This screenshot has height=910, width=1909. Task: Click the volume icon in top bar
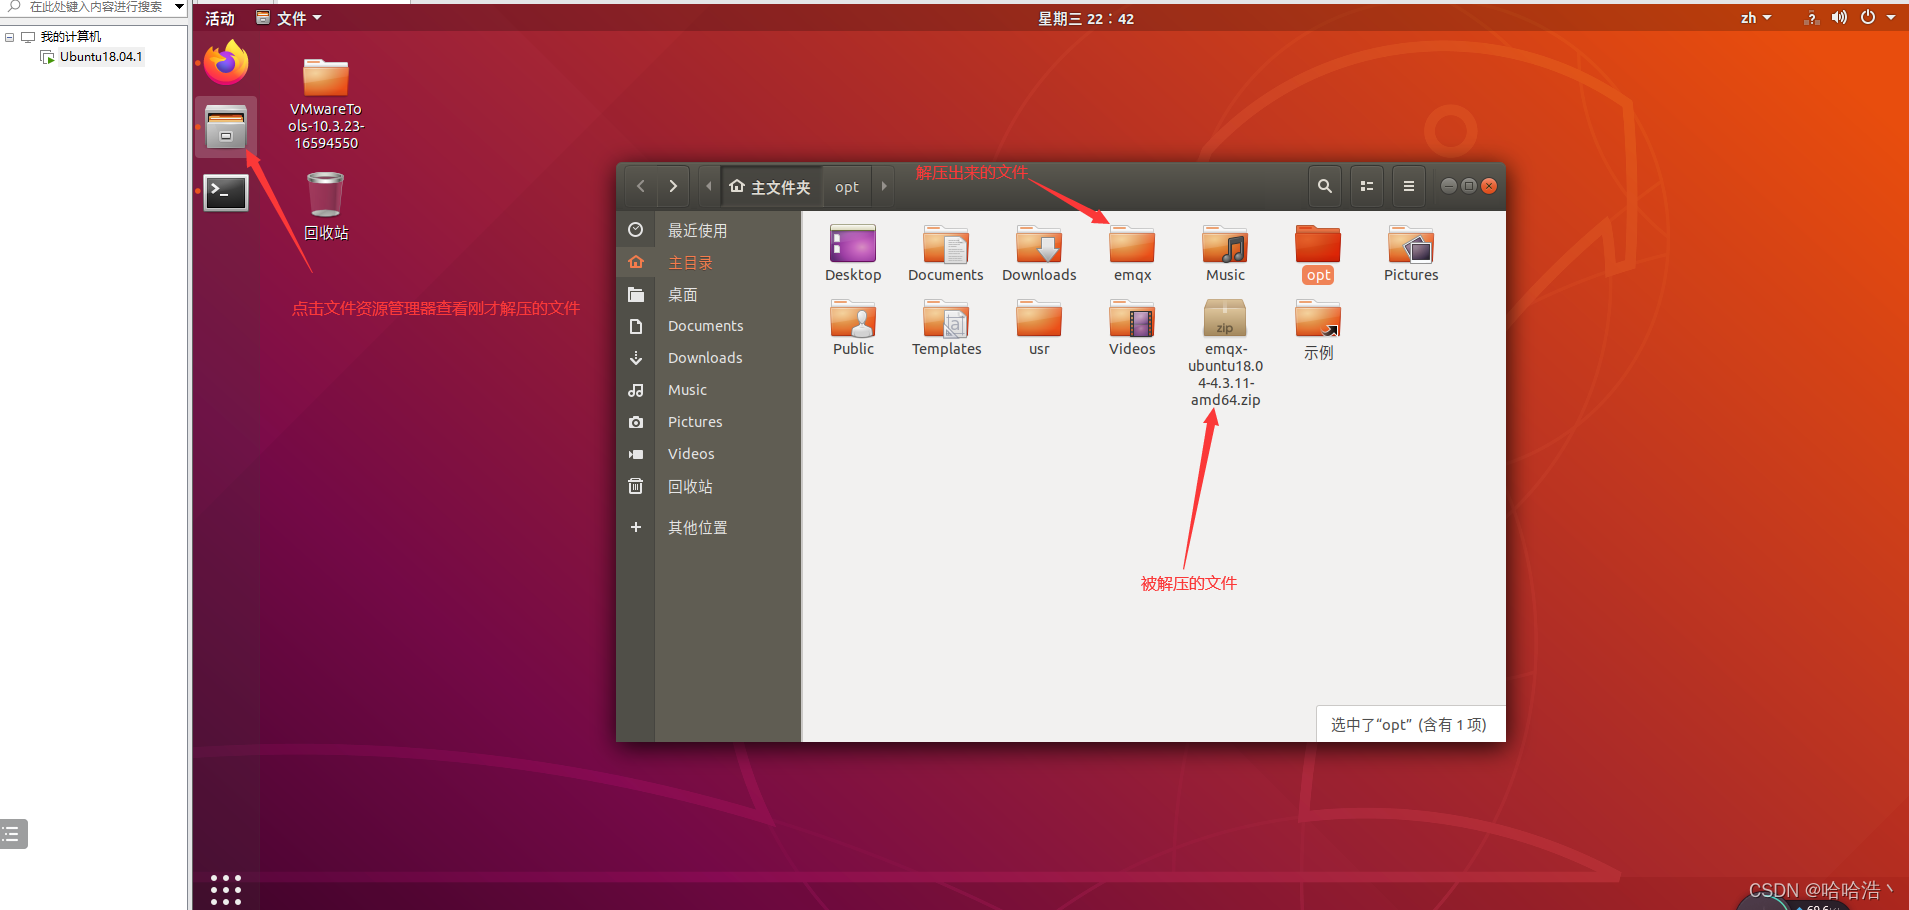(x=1839, y=18)
